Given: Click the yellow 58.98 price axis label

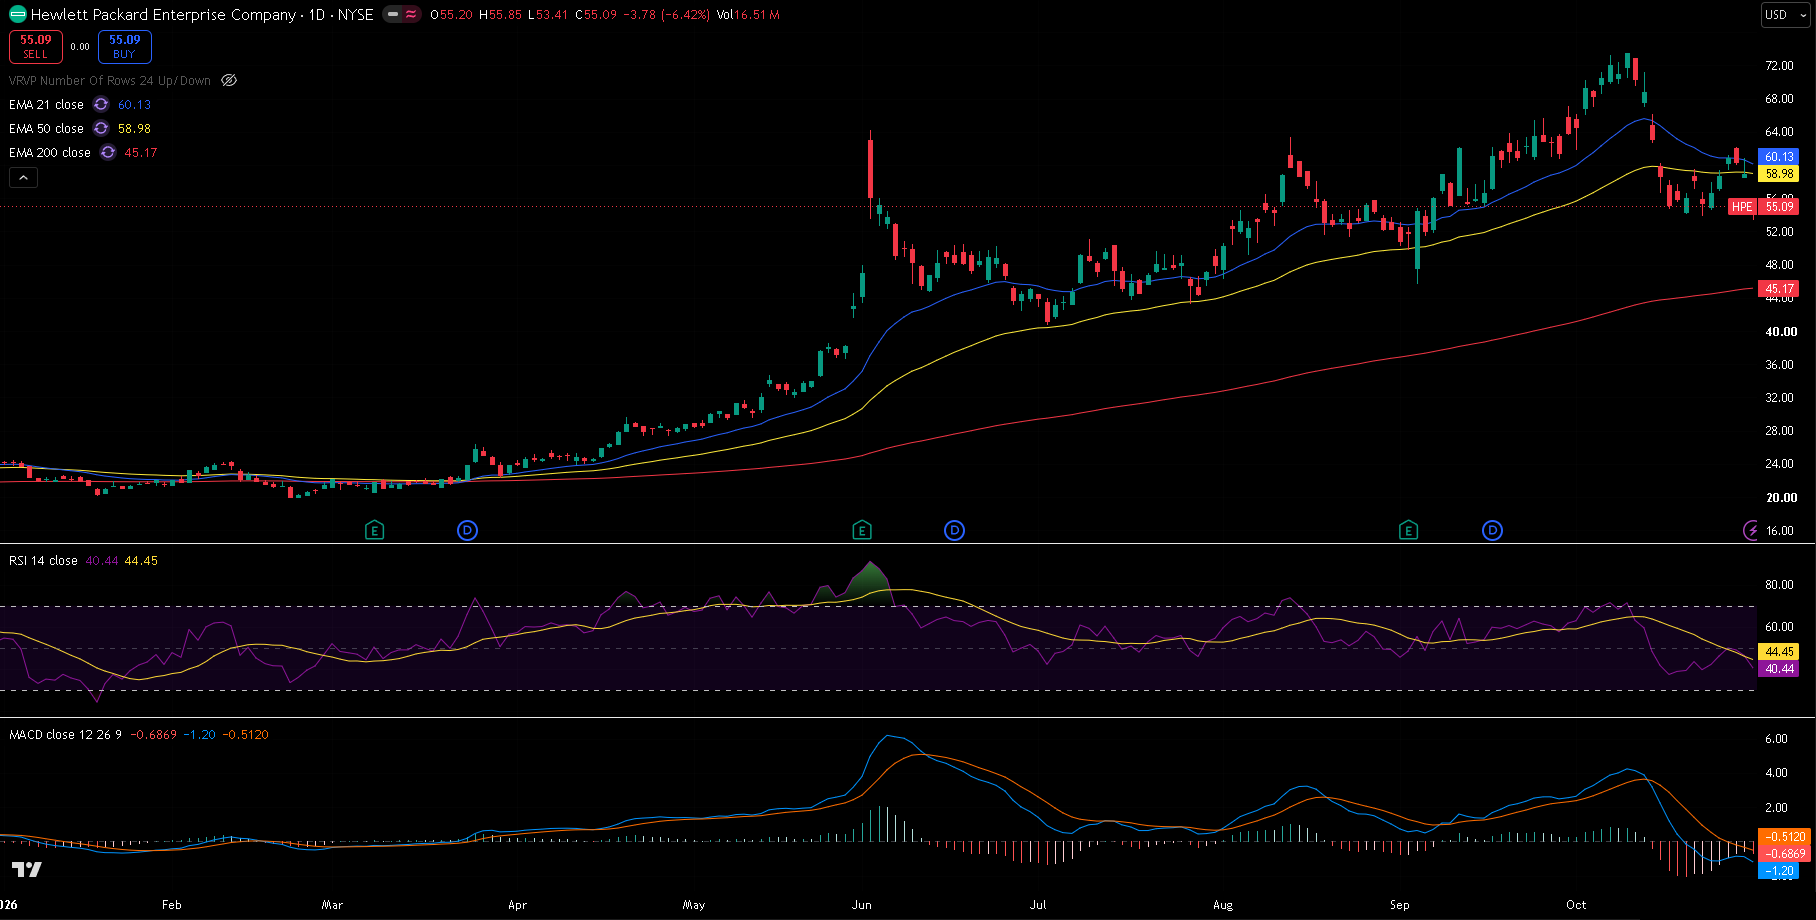Looking at the screenshot, I should pyautogui.click(x=1779, y=173).
